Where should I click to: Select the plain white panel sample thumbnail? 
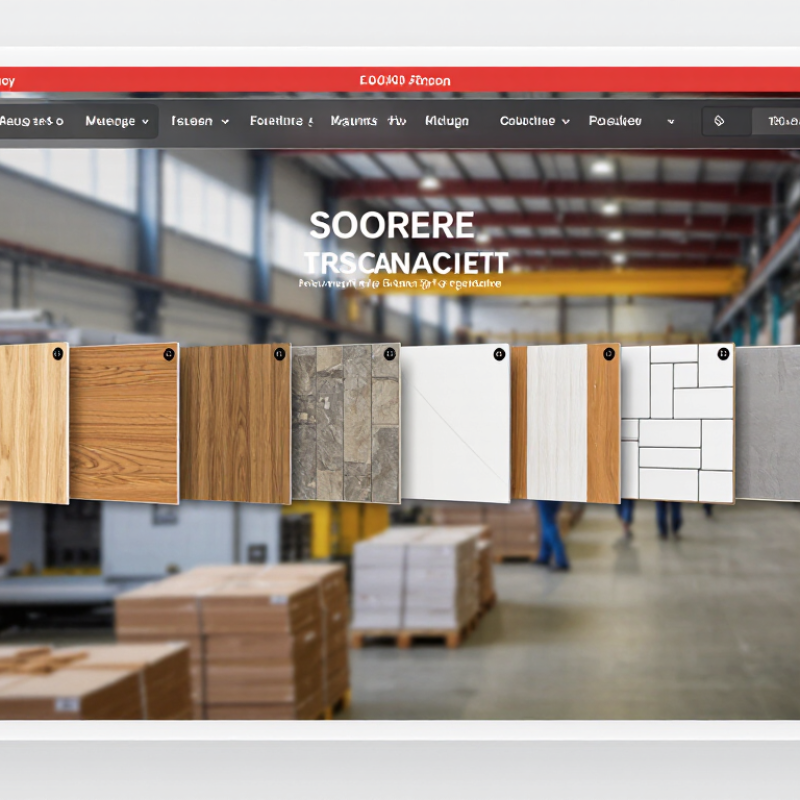point(456,423)
